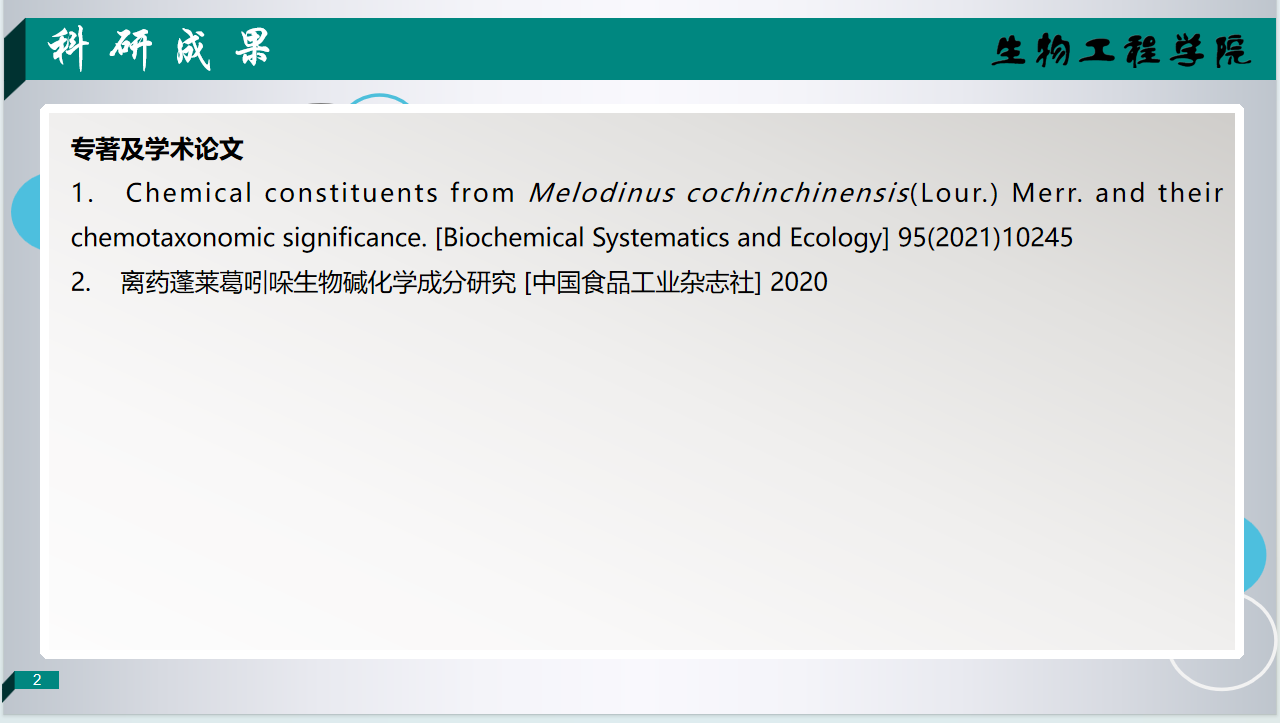This screenshot has height=723, width=1280.
Task: Click the 生物工程学院 header text
Action: [1121, 51]
